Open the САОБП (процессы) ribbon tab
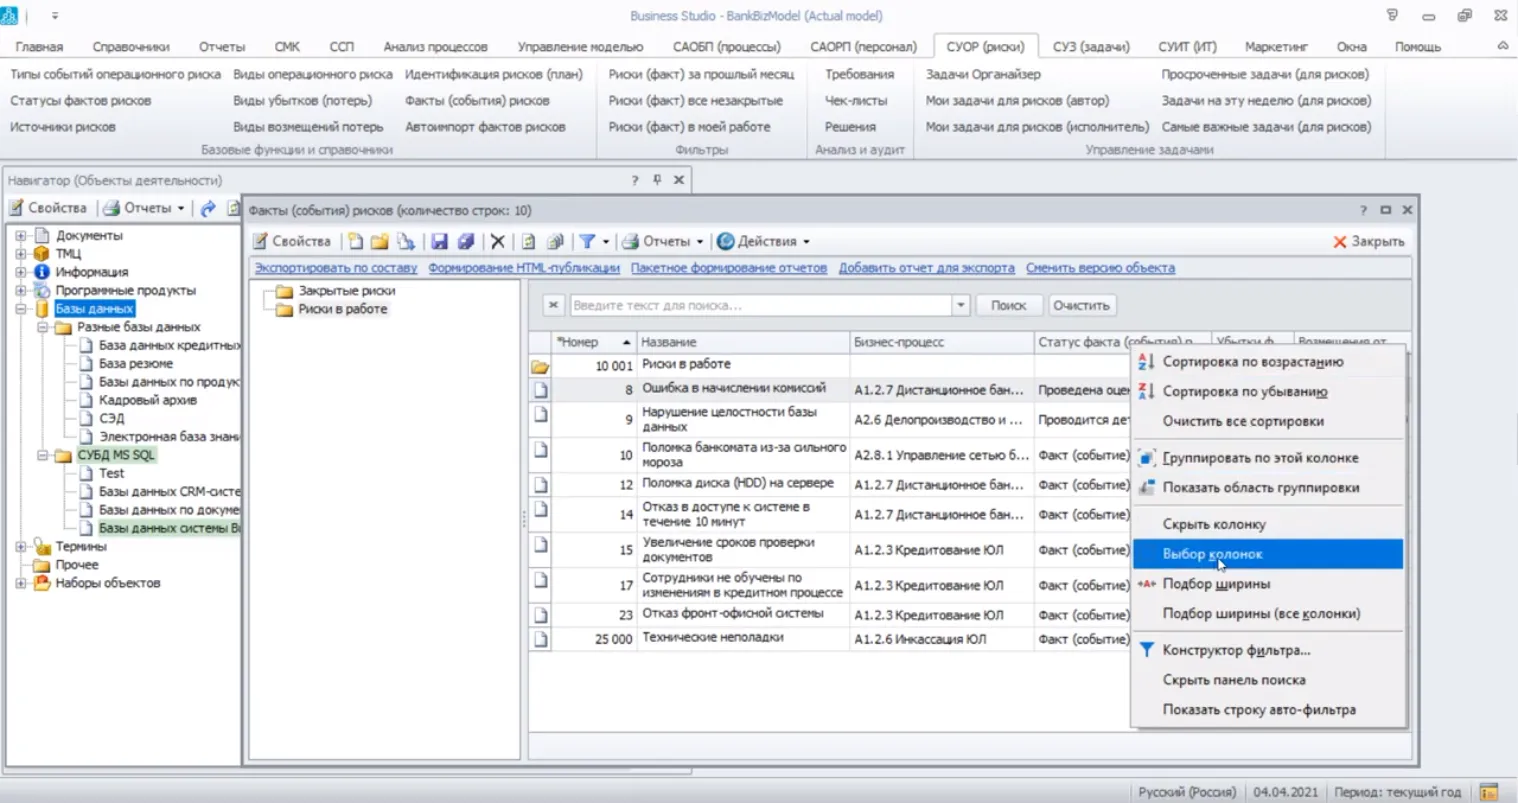 pyautogui.click(x=727, y=47)
